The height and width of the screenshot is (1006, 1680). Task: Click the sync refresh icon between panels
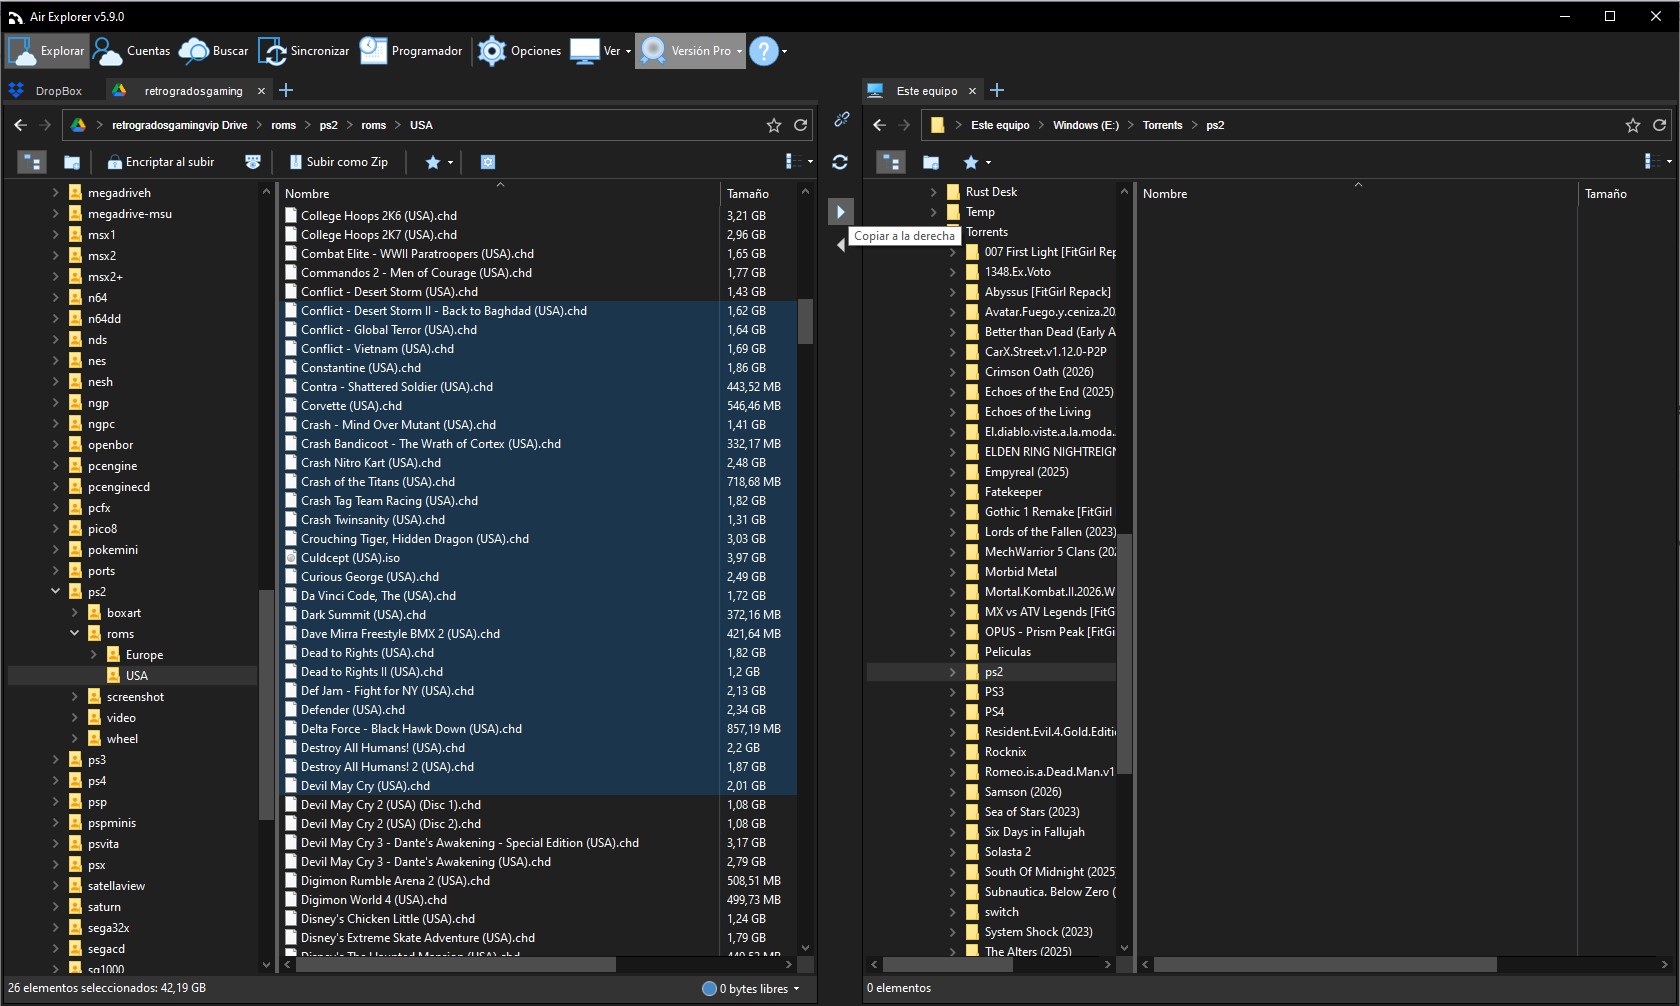point(840,162)
